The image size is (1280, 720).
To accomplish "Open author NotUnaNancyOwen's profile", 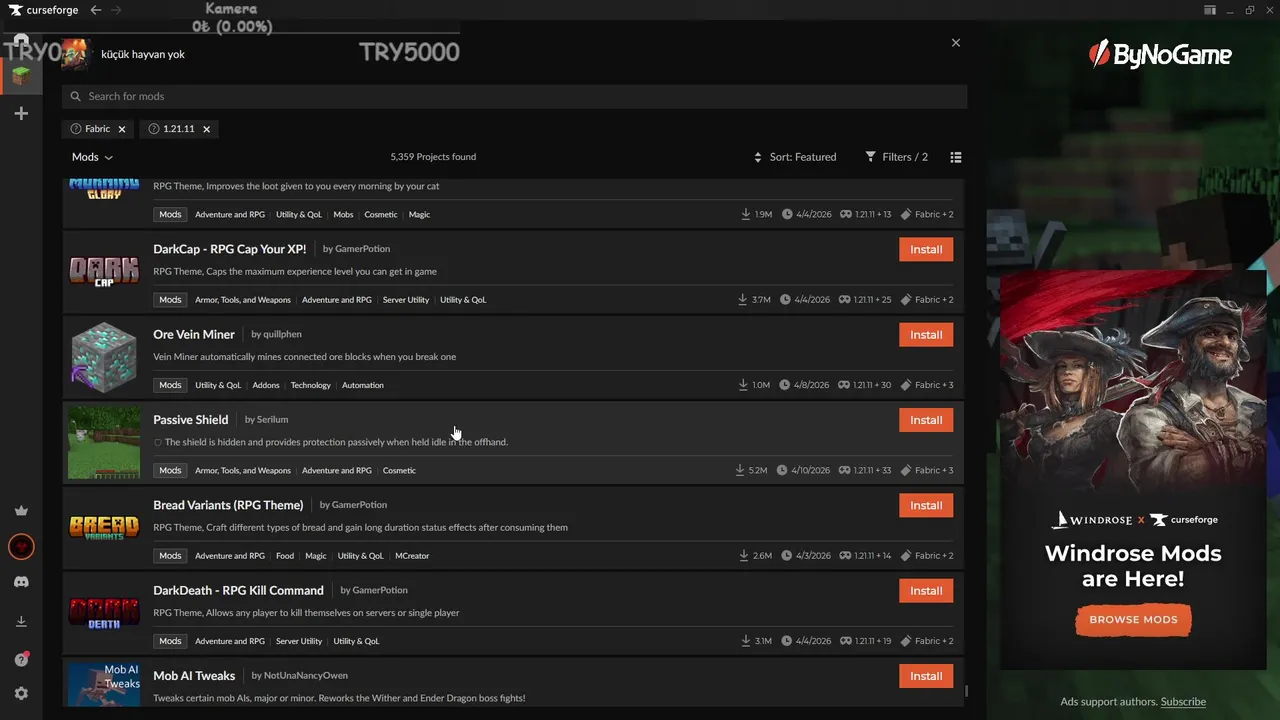I will click(305, 676).
